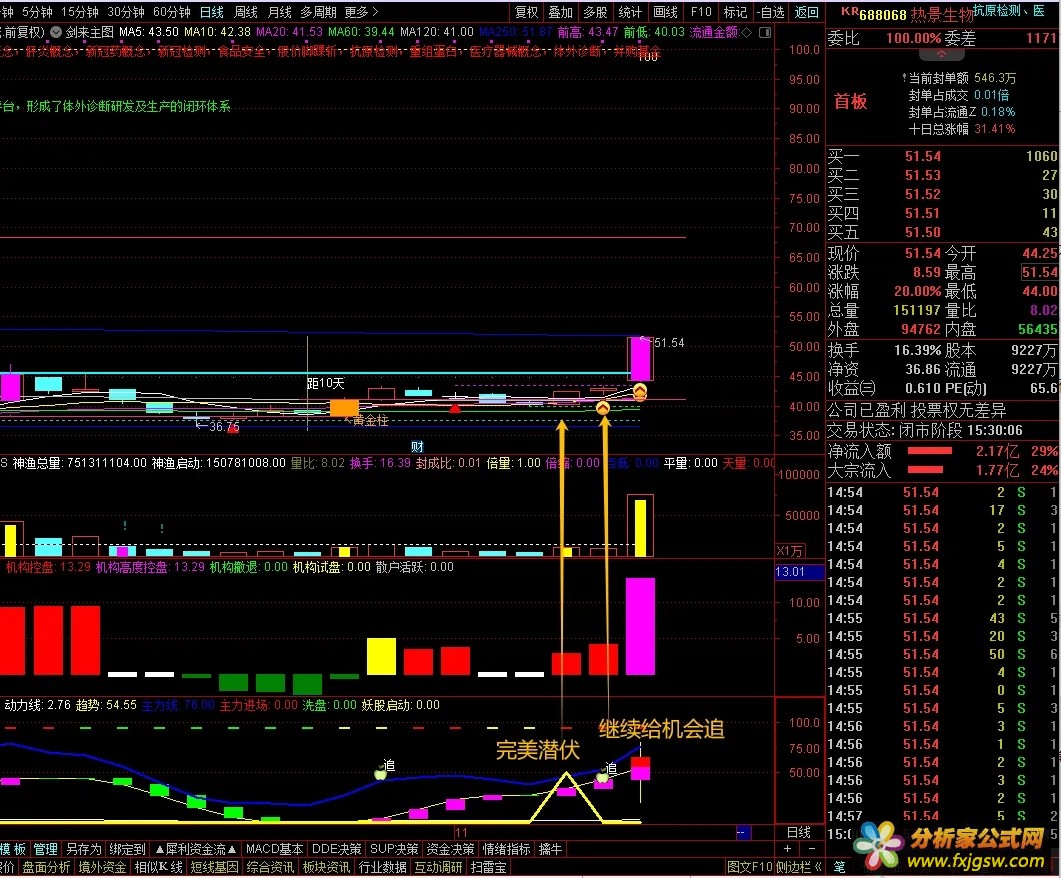Switch to the 60分钟 period
Screen dimensions: 1061x878
pos(172,12)
